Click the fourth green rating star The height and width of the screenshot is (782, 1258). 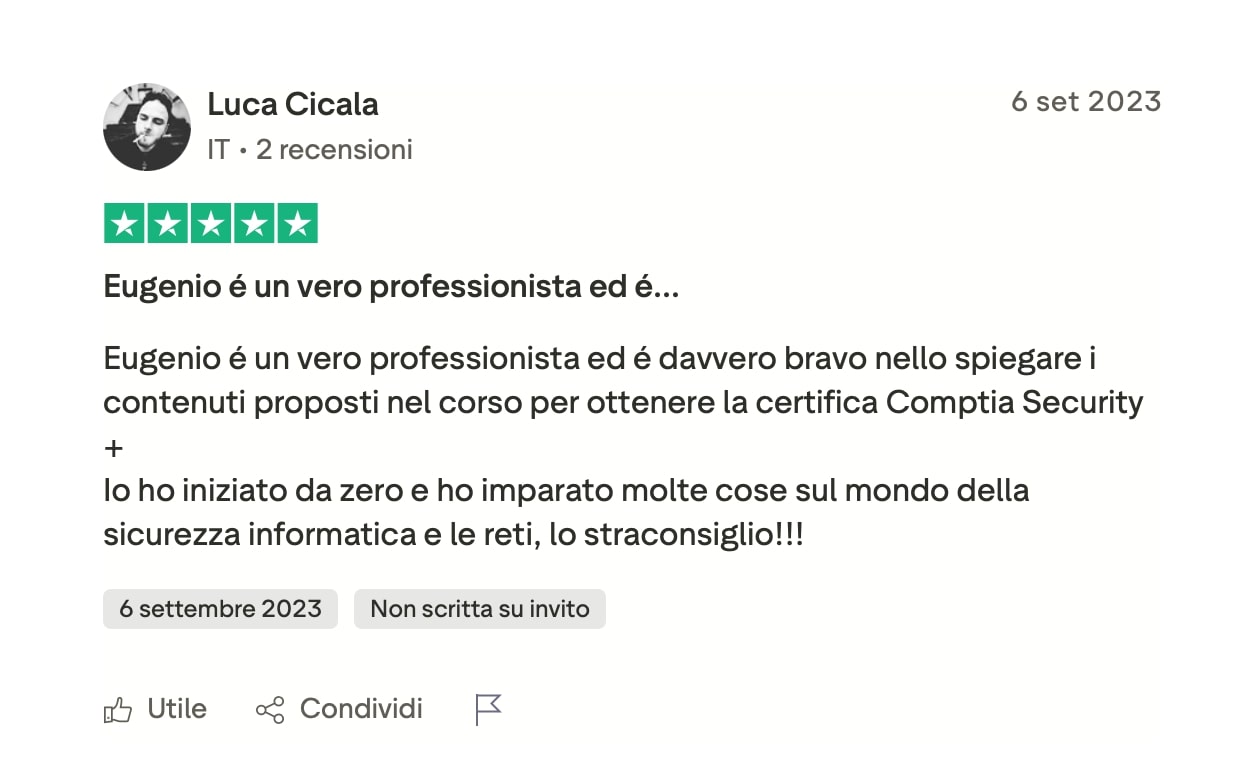(x=253, y=223)
